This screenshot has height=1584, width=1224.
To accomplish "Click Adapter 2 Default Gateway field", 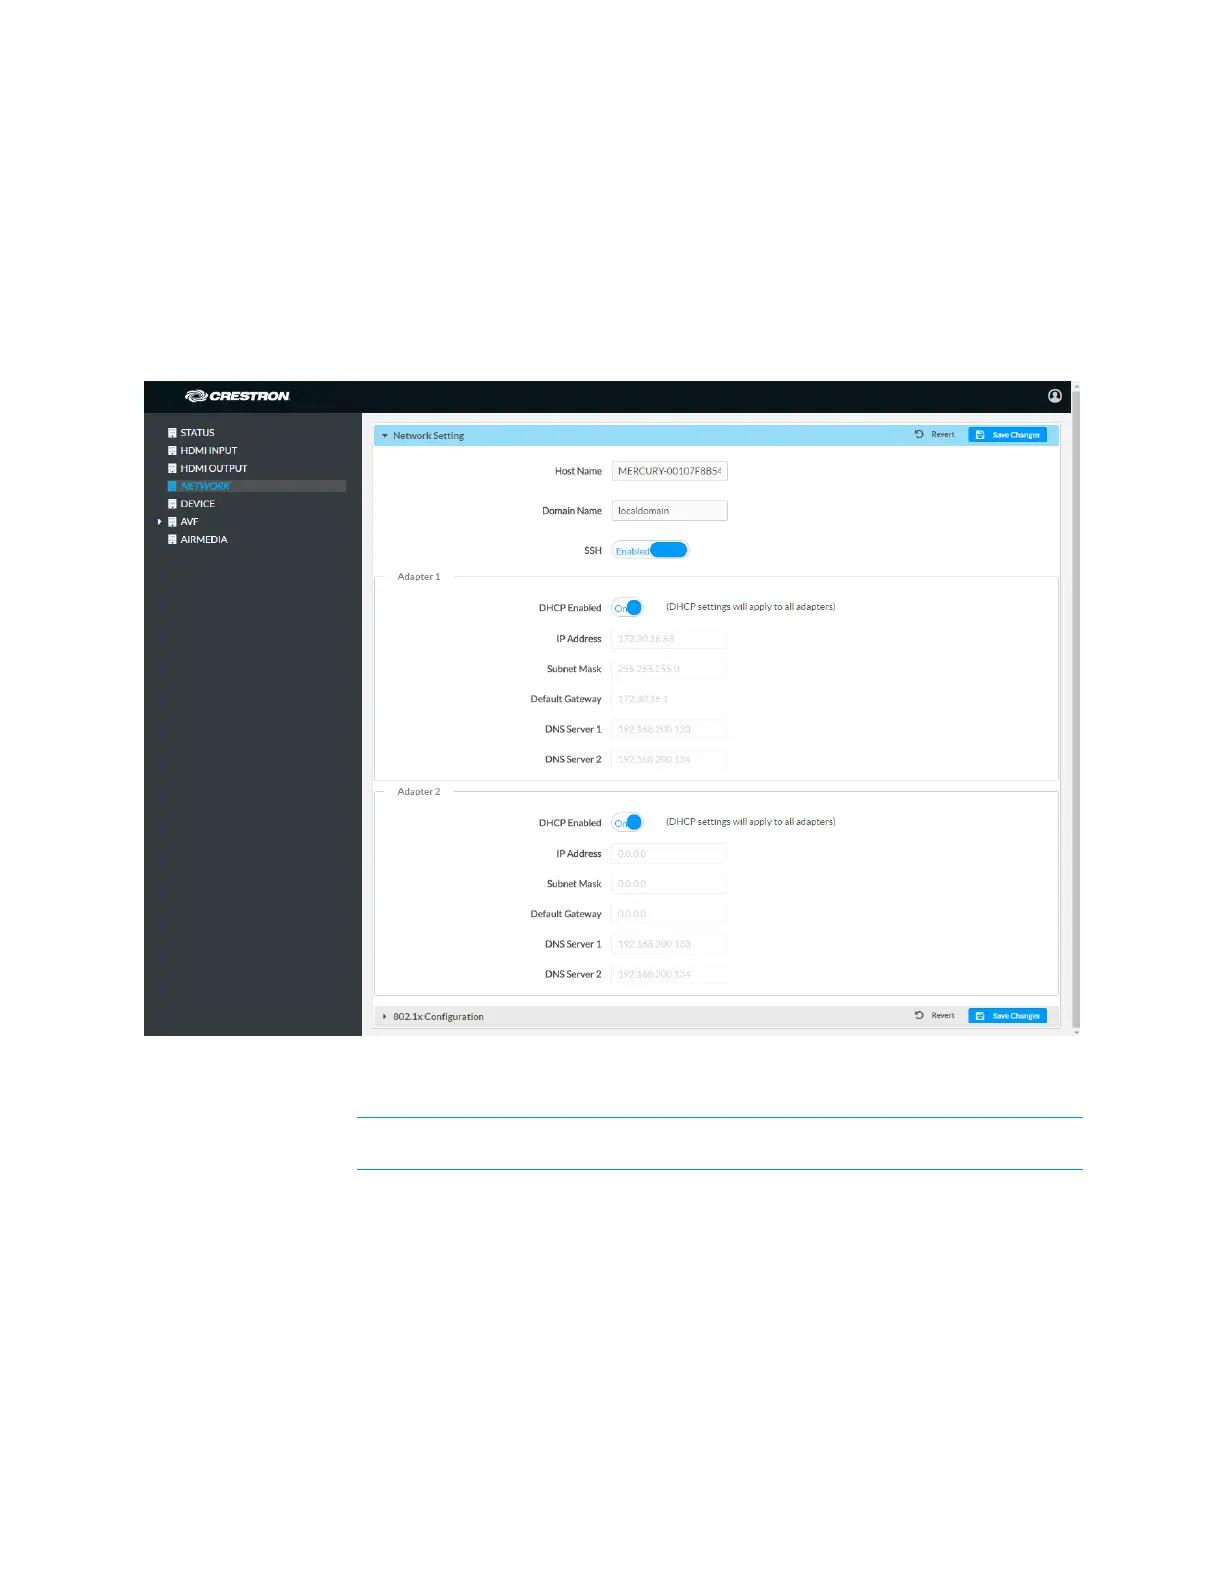I will point(669,914).
